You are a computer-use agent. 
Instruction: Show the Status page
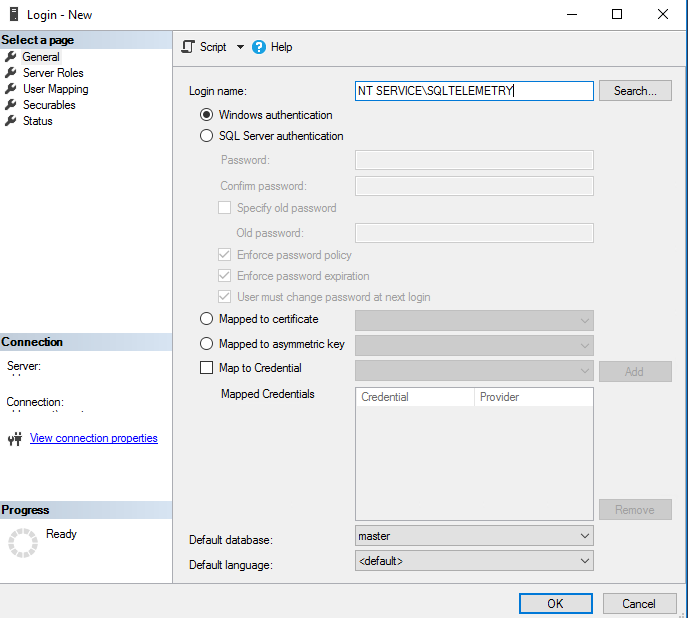pos(38,121)
